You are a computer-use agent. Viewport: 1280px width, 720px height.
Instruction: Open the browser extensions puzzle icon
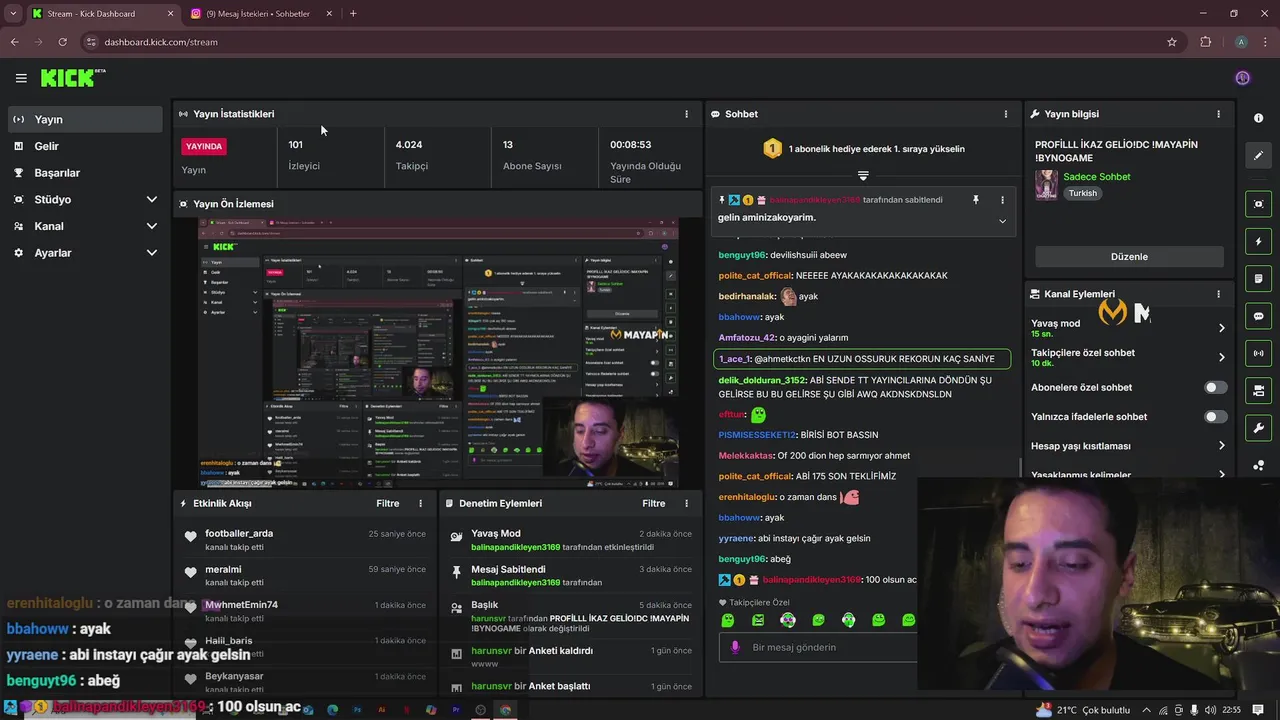(x=1205, y=42)
